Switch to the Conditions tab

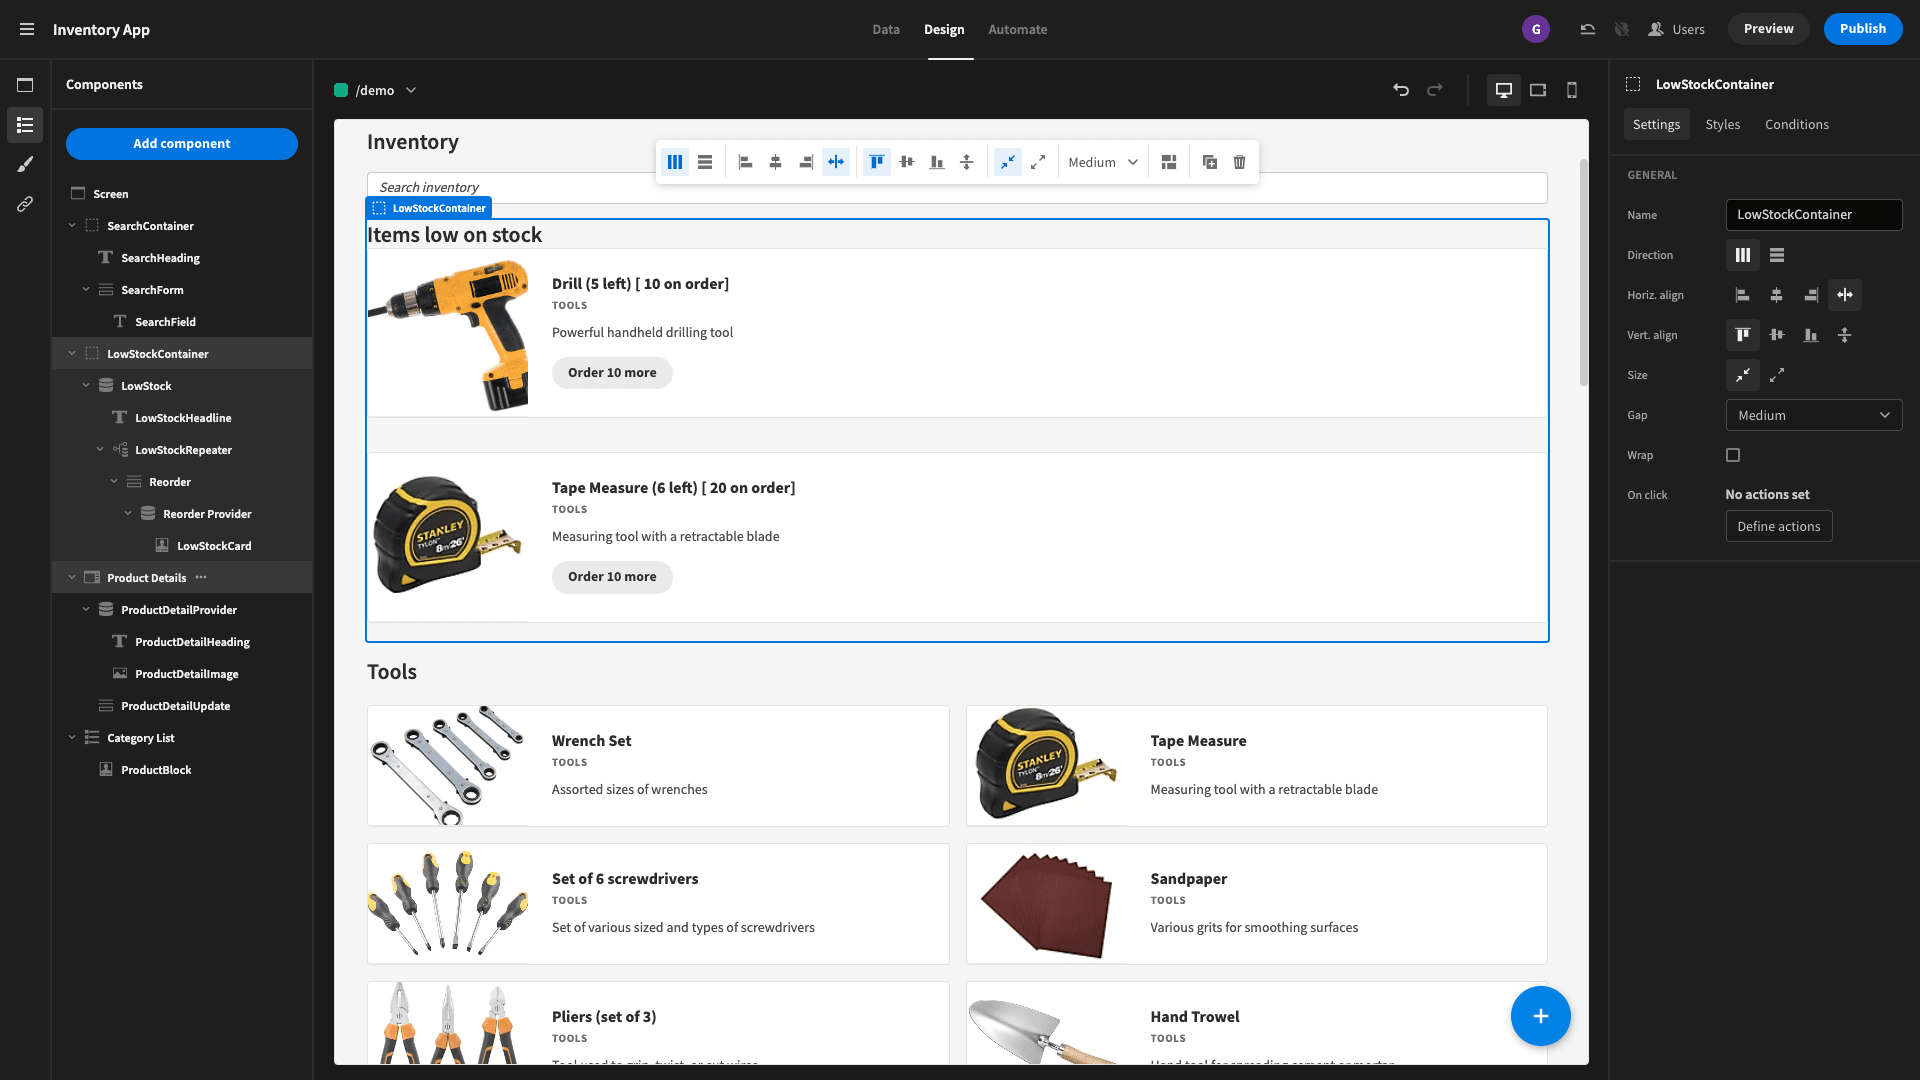(1797, 124)
